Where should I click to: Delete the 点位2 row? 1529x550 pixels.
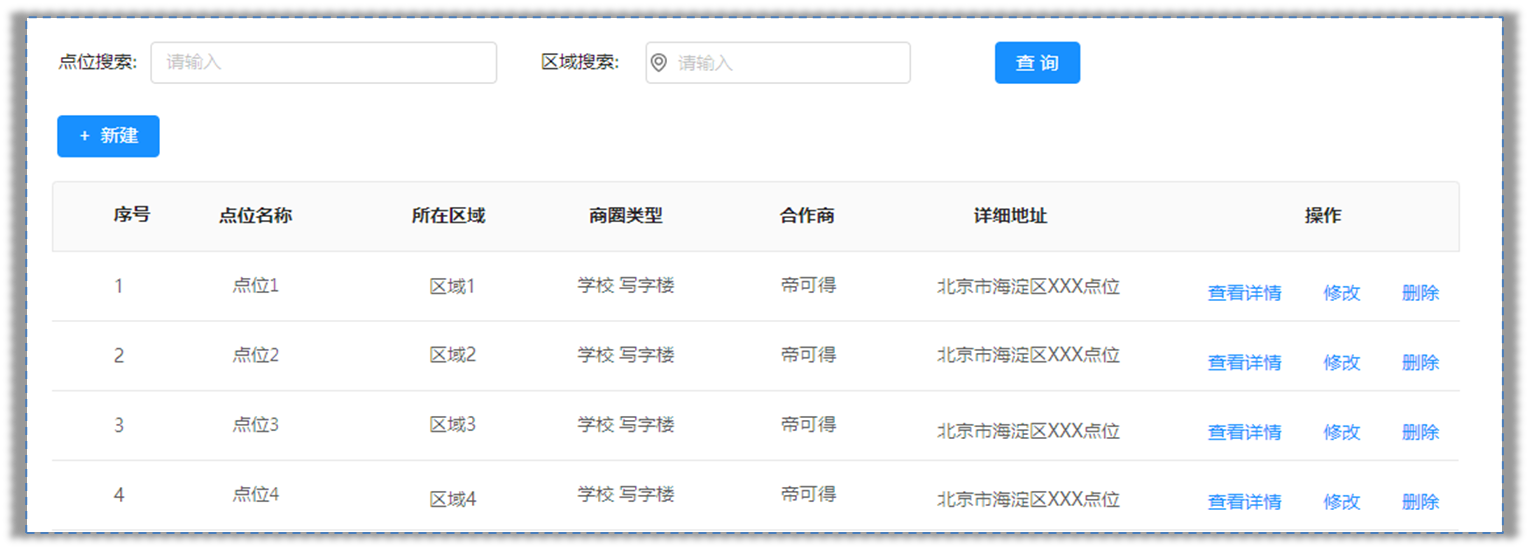1420,363
